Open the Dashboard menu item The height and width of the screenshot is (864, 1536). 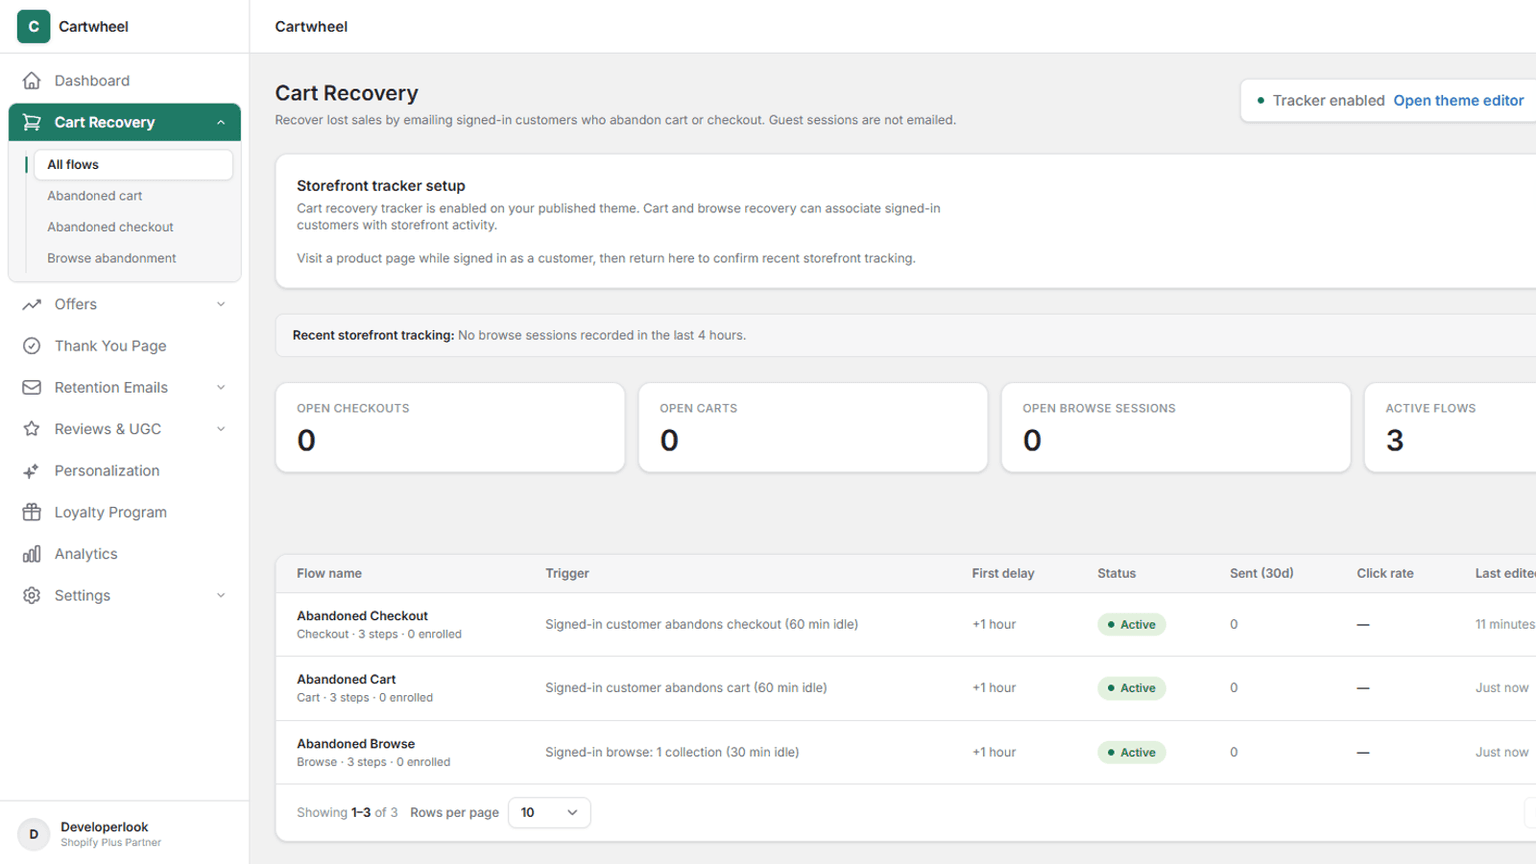(125, 80)
